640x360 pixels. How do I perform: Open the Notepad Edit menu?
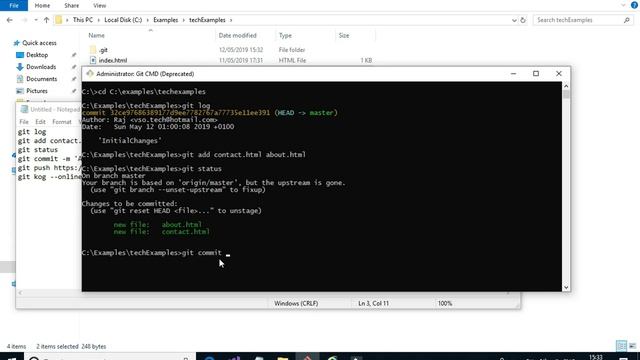(40, 122)
